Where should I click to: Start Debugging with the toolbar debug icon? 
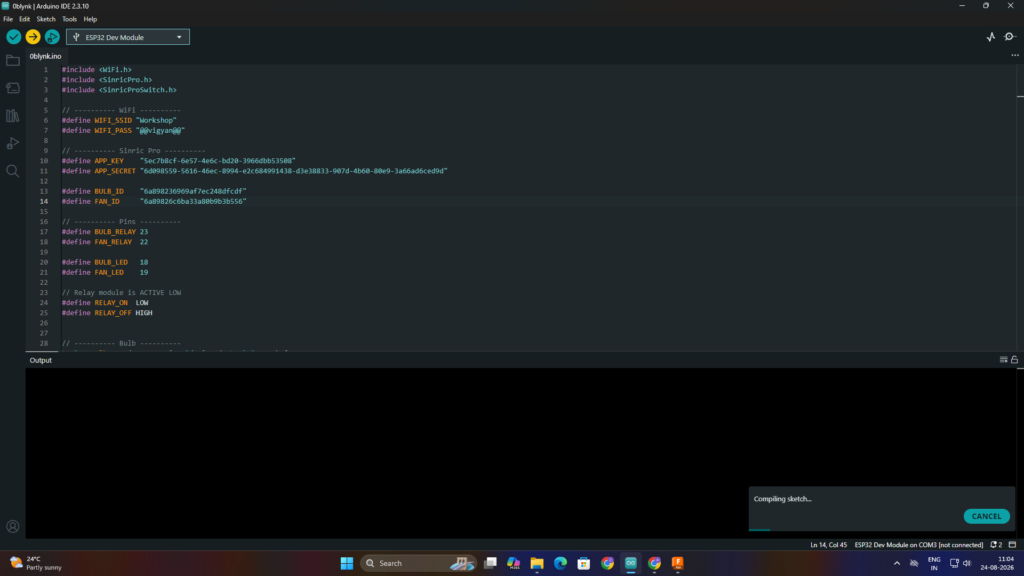point(52,37)
